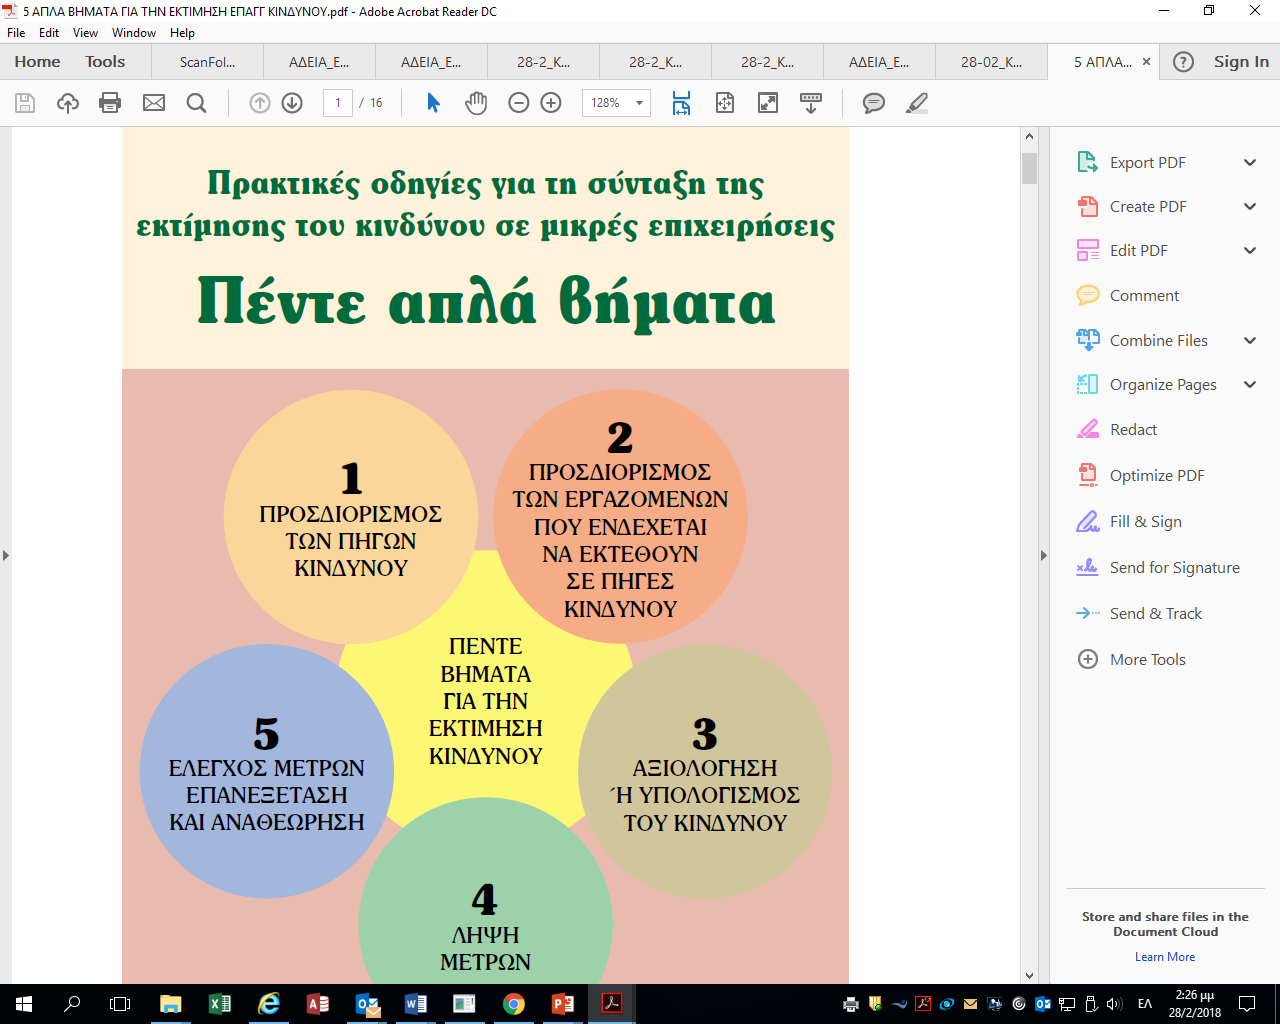1280x1024 pixels.
Task: Click scrollbar up arrow
Action: coord(1029,136)
